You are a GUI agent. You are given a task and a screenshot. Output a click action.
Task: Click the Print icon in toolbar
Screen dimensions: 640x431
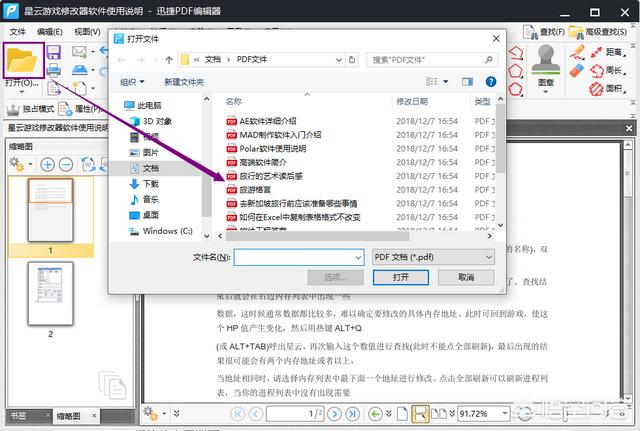[x=53, y=71]
